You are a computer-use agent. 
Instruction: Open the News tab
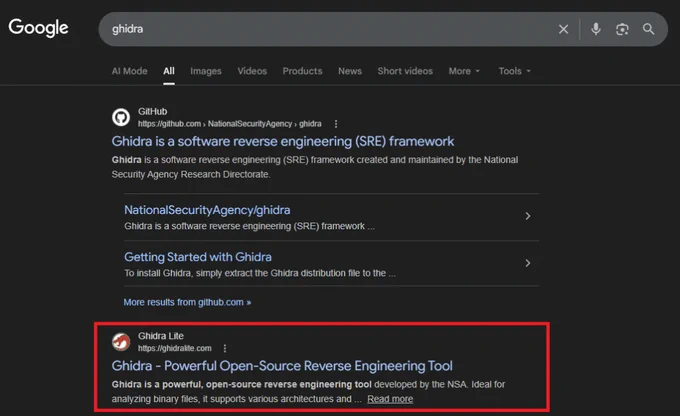click(x=350, y=71)
